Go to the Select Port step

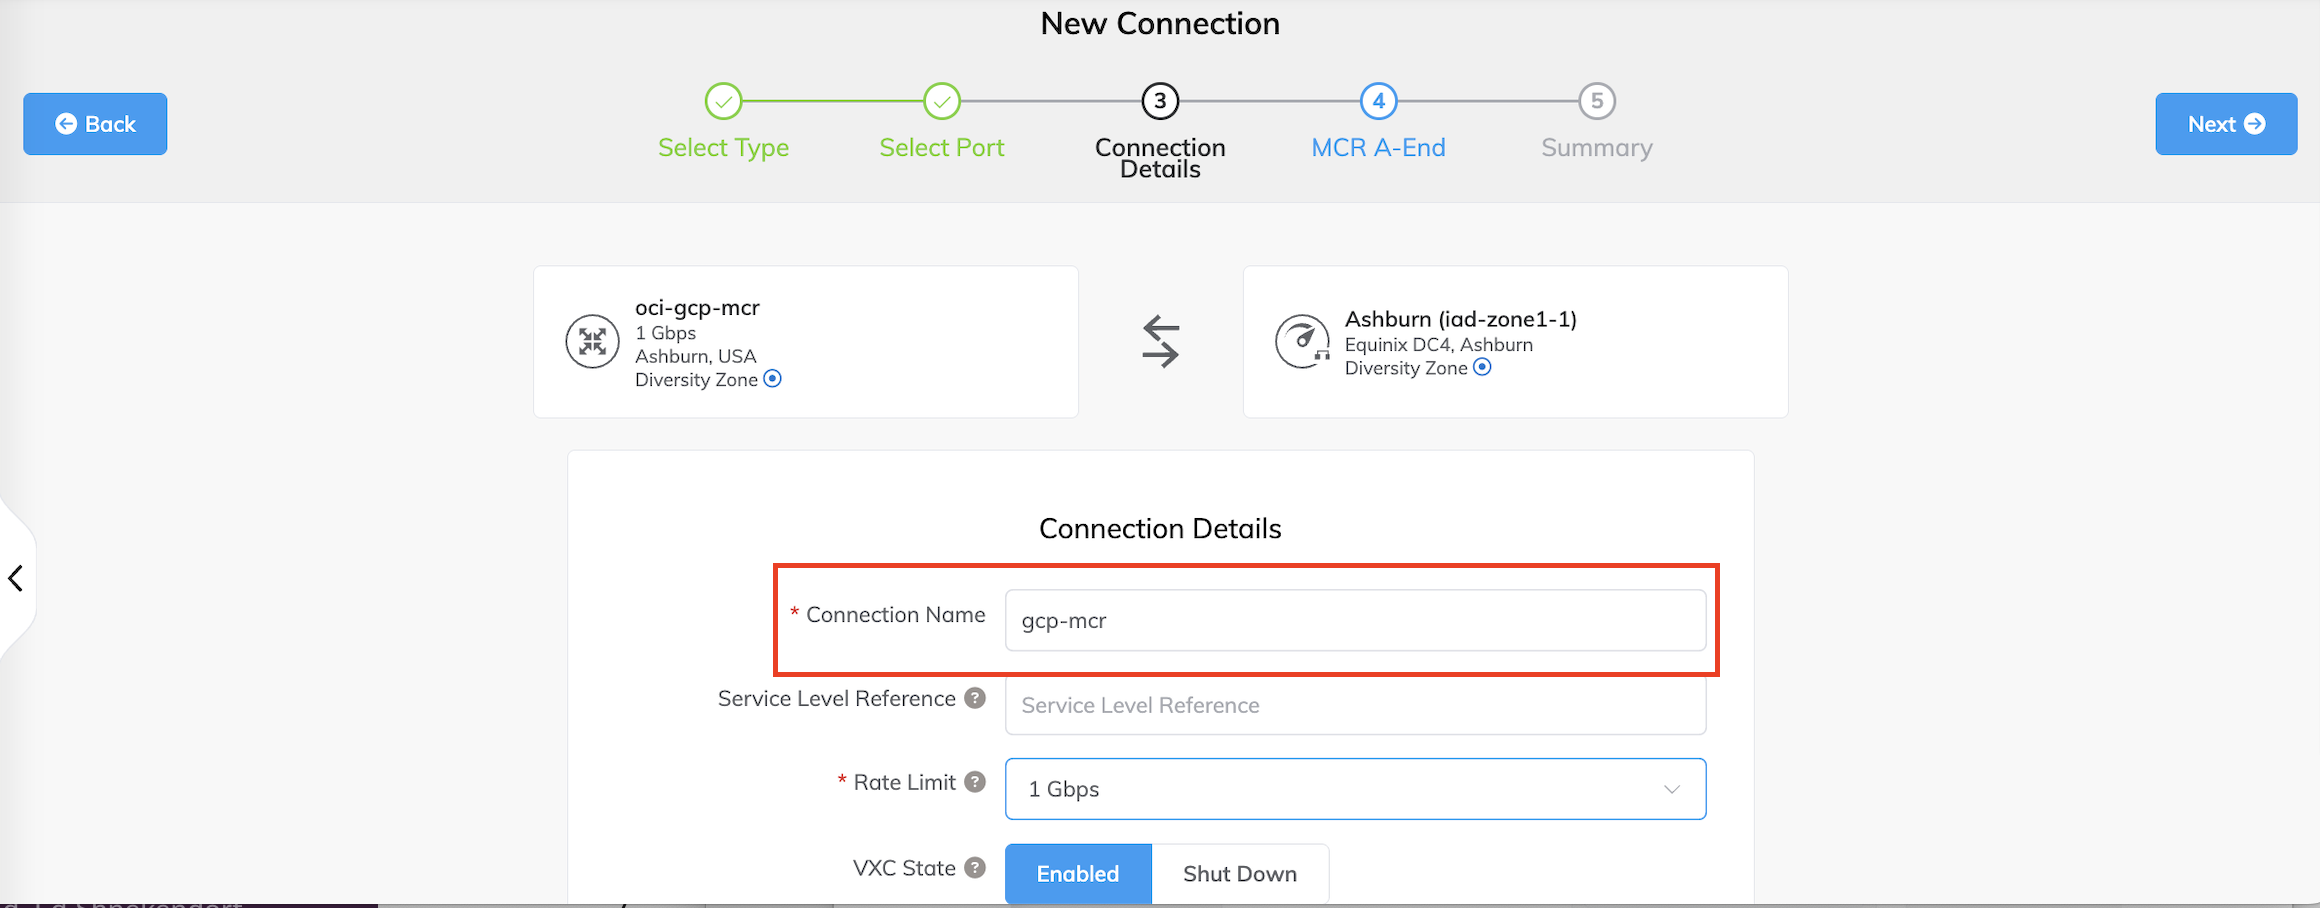941,102
